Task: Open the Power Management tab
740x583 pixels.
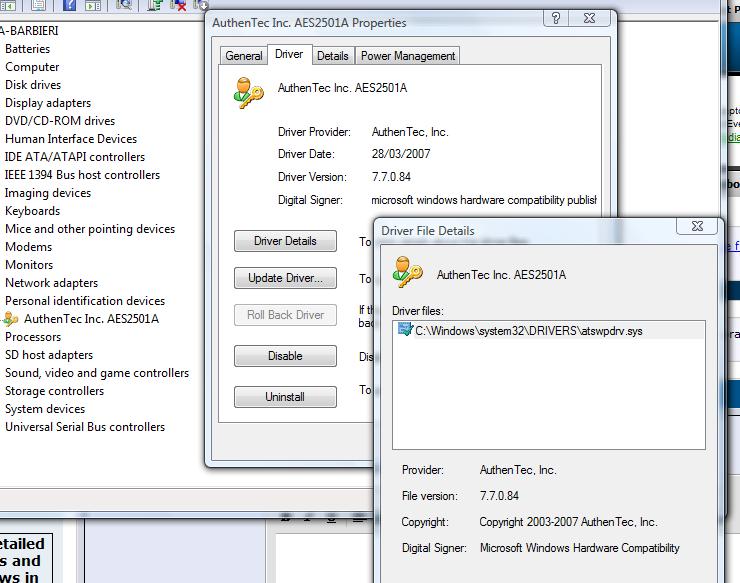Action: coord(408,56)
